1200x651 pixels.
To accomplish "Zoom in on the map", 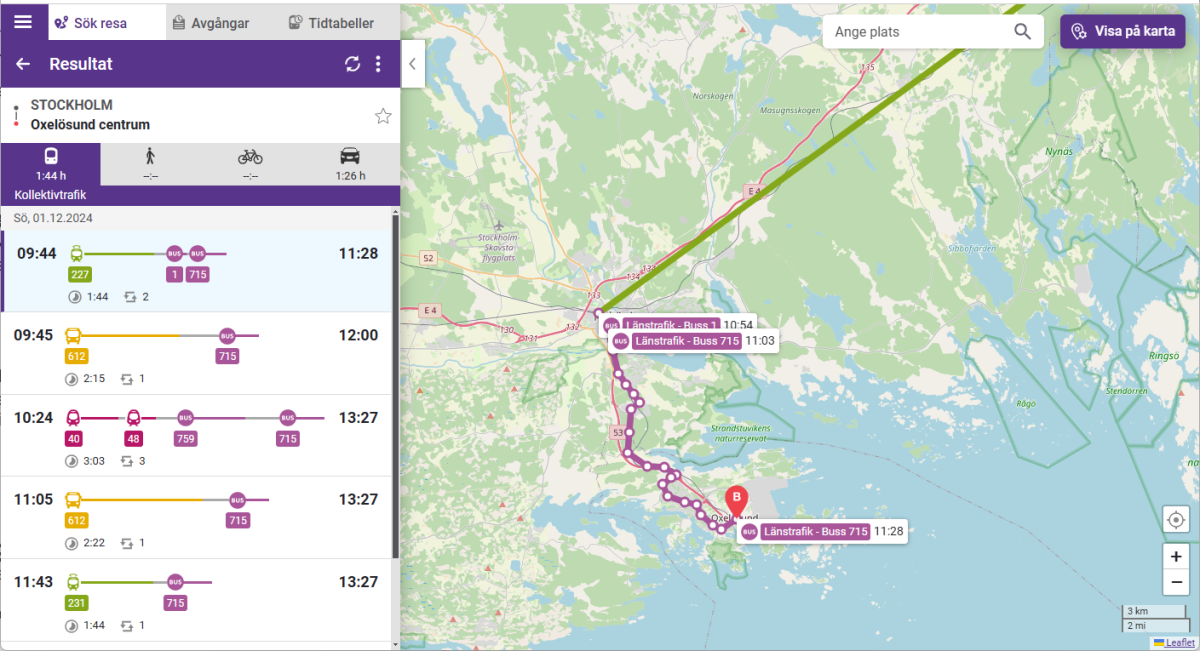I will (x=1176, y=557).
